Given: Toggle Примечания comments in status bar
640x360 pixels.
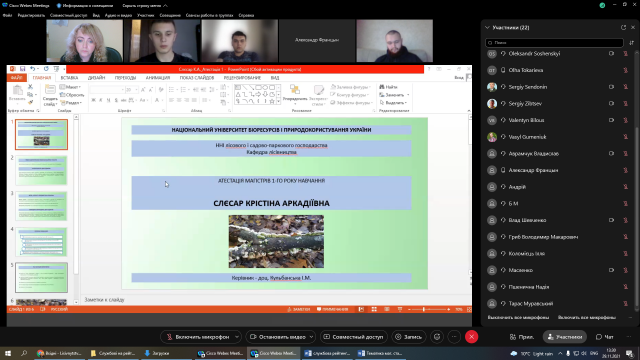Looking at the screenshot, I should [332, 309].
